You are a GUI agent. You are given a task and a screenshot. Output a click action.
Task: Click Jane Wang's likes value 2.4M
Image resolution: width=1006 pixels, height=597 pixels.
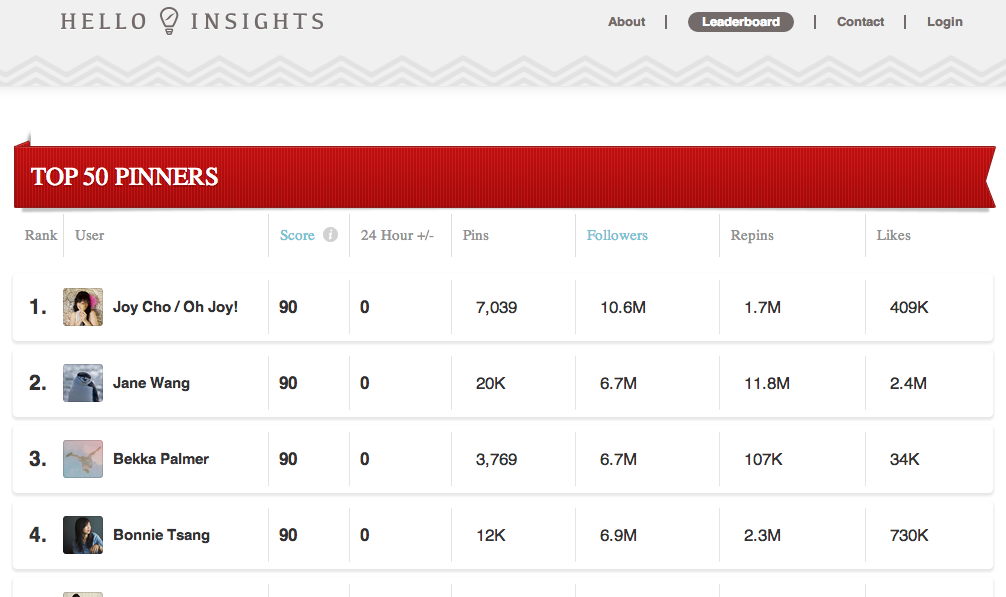[x=908, y=383]
